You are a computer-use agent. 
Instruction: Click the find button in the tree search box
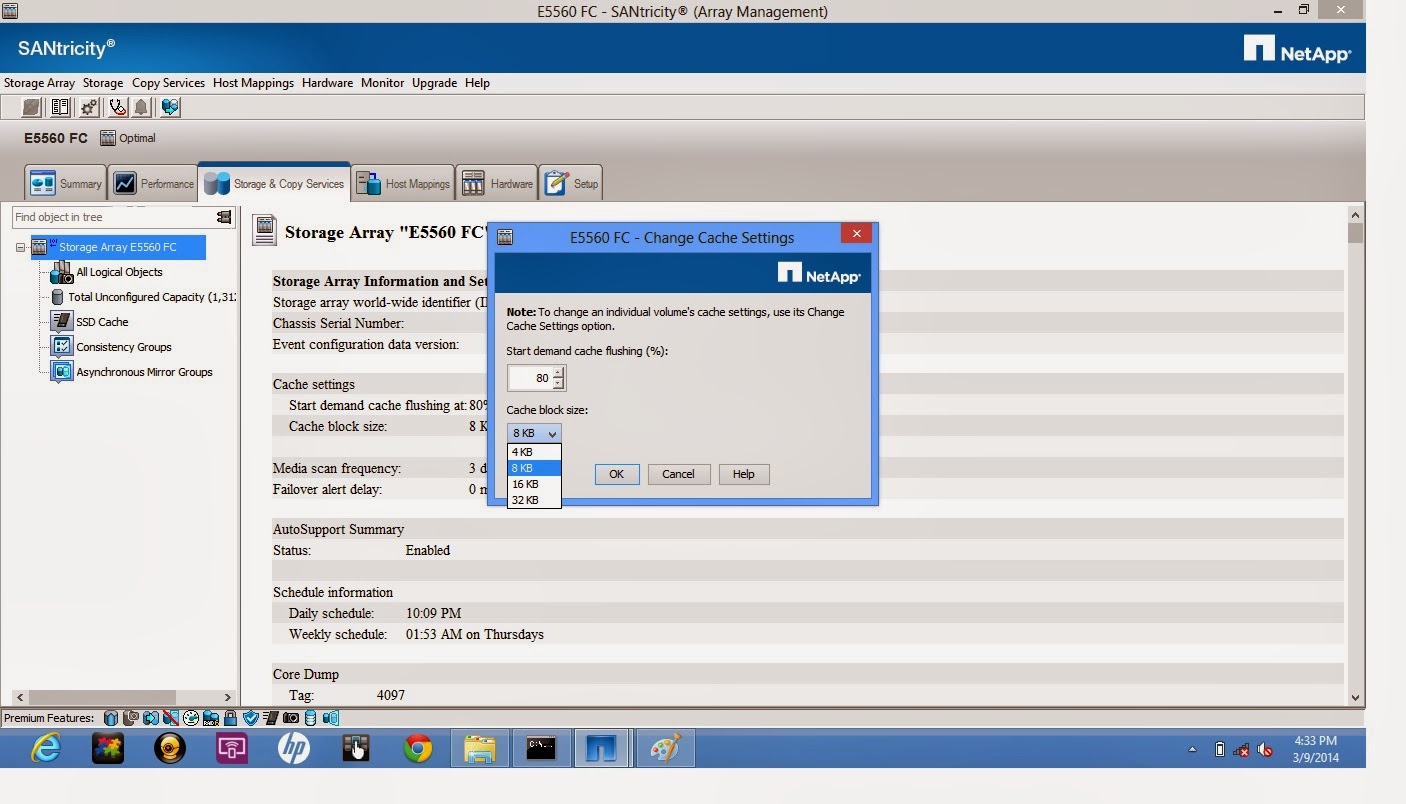pyautogui.click(x=224, y=217)
